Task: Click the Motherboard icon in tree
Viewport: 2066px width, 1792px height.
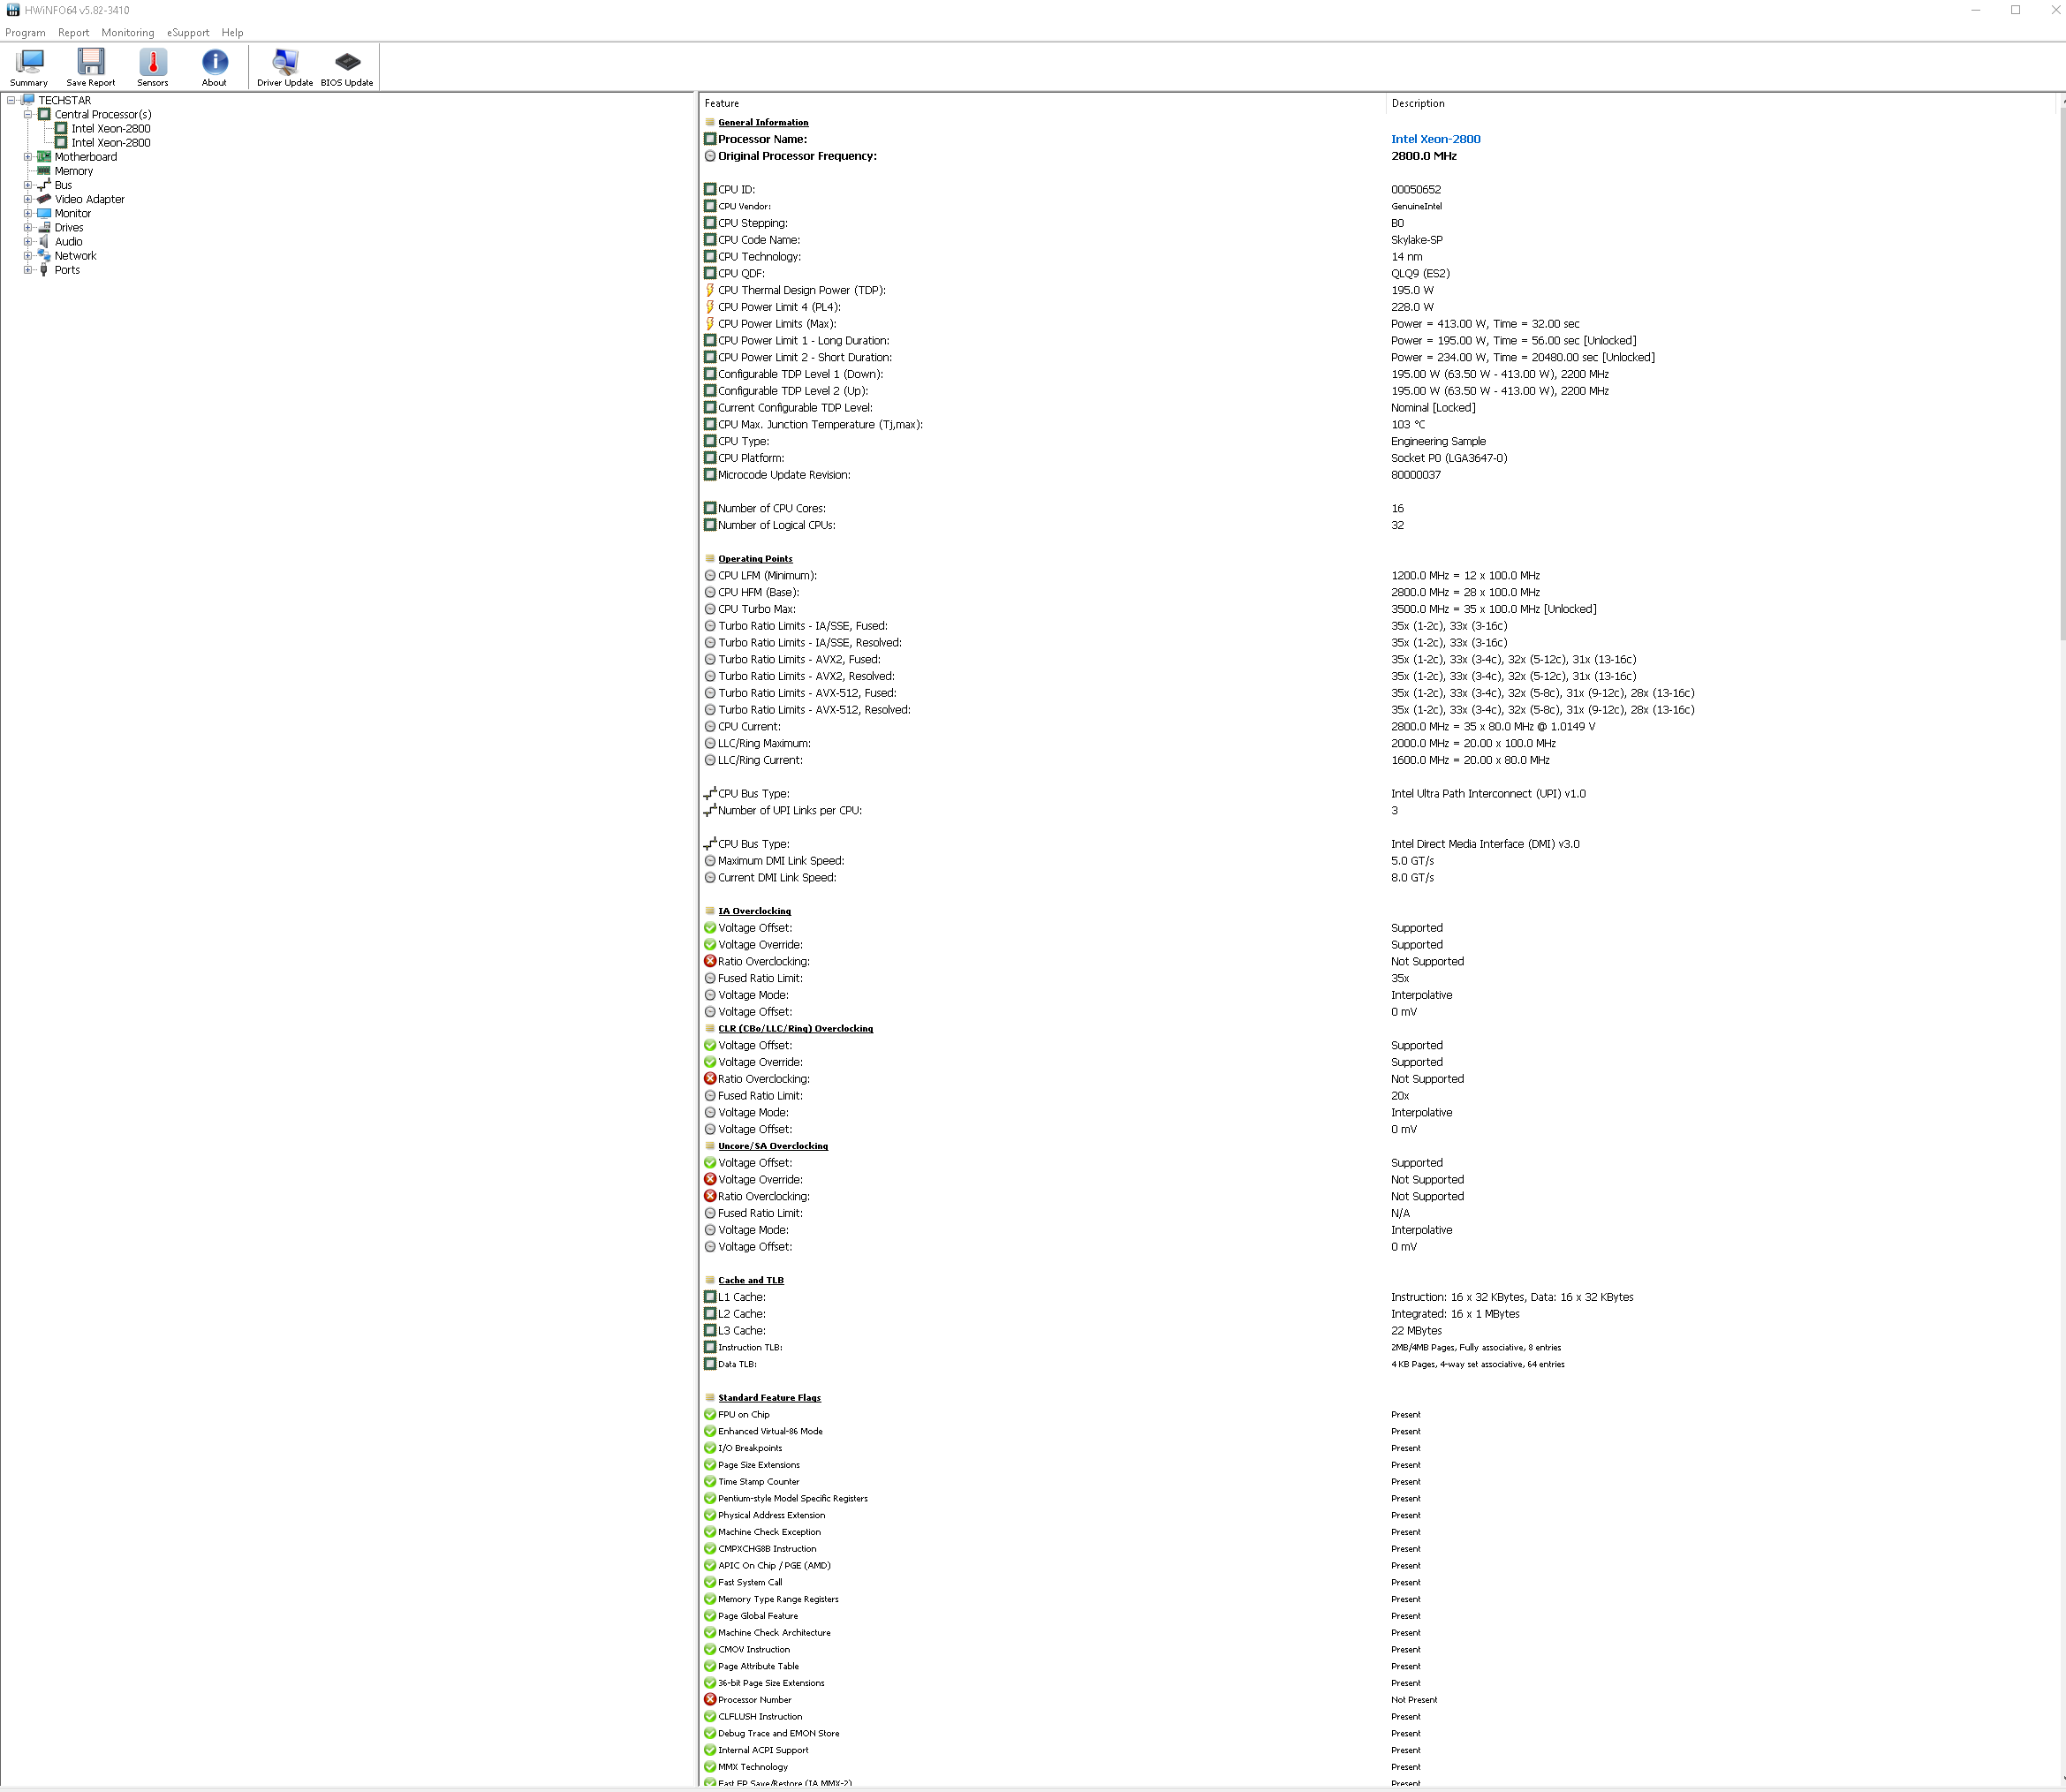Action: 44,157
